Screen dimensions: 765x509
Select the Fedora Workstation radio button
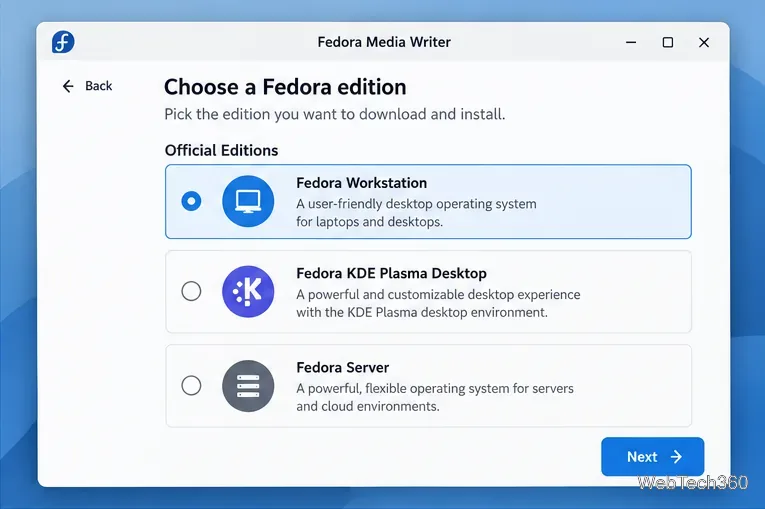click(191, 201)
